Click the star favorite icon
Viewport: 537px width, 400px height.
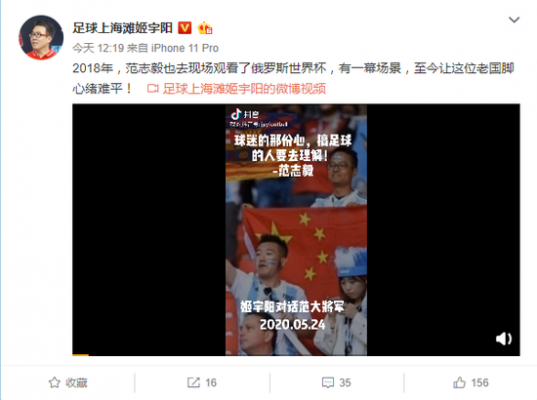[54, 383]
